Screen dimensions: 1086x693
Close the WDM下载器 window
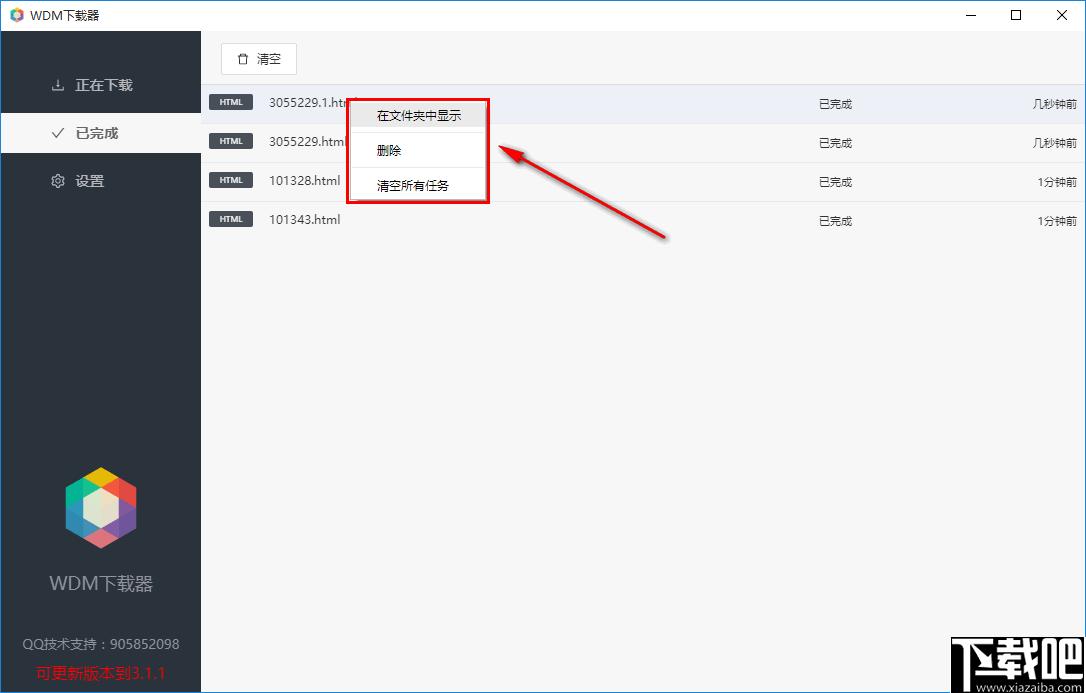point(1062,15)
